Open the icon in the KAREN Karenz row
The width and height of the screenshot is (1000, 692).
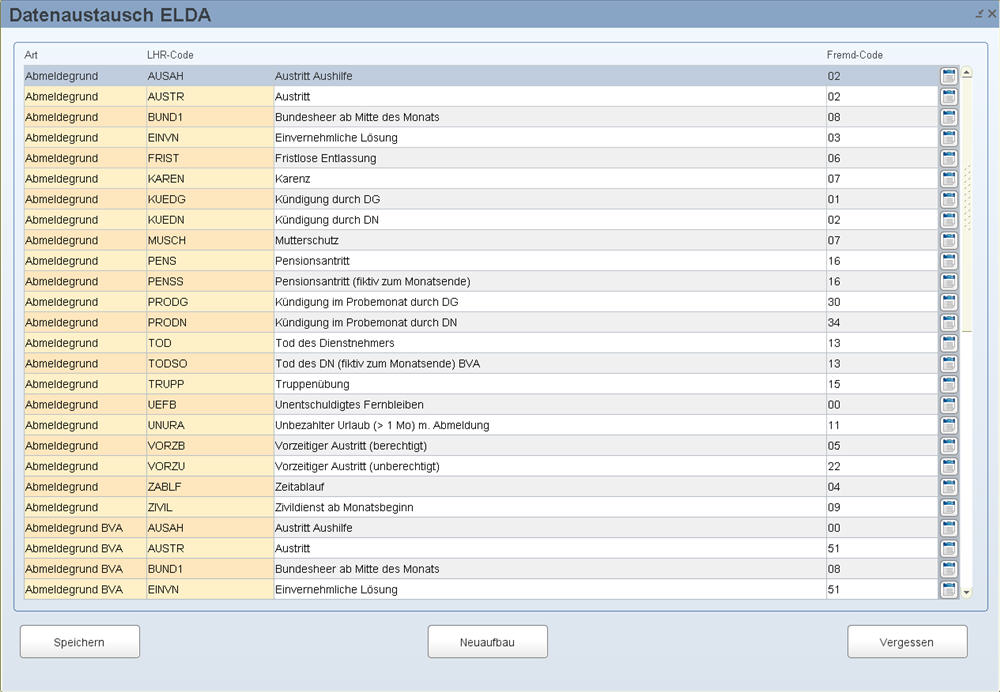(948, 179)
